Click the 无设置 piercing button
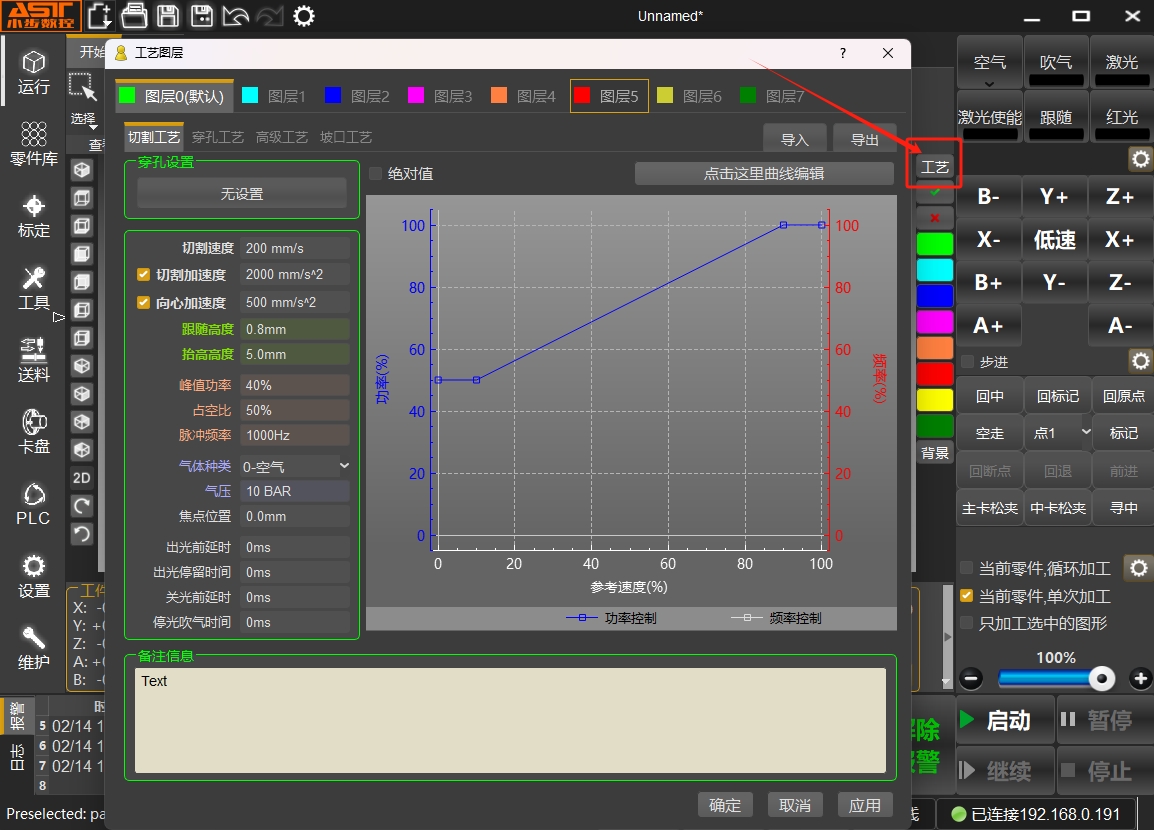Image resolution: width=1154 pixels, height=830 pixels. [242, 194]
